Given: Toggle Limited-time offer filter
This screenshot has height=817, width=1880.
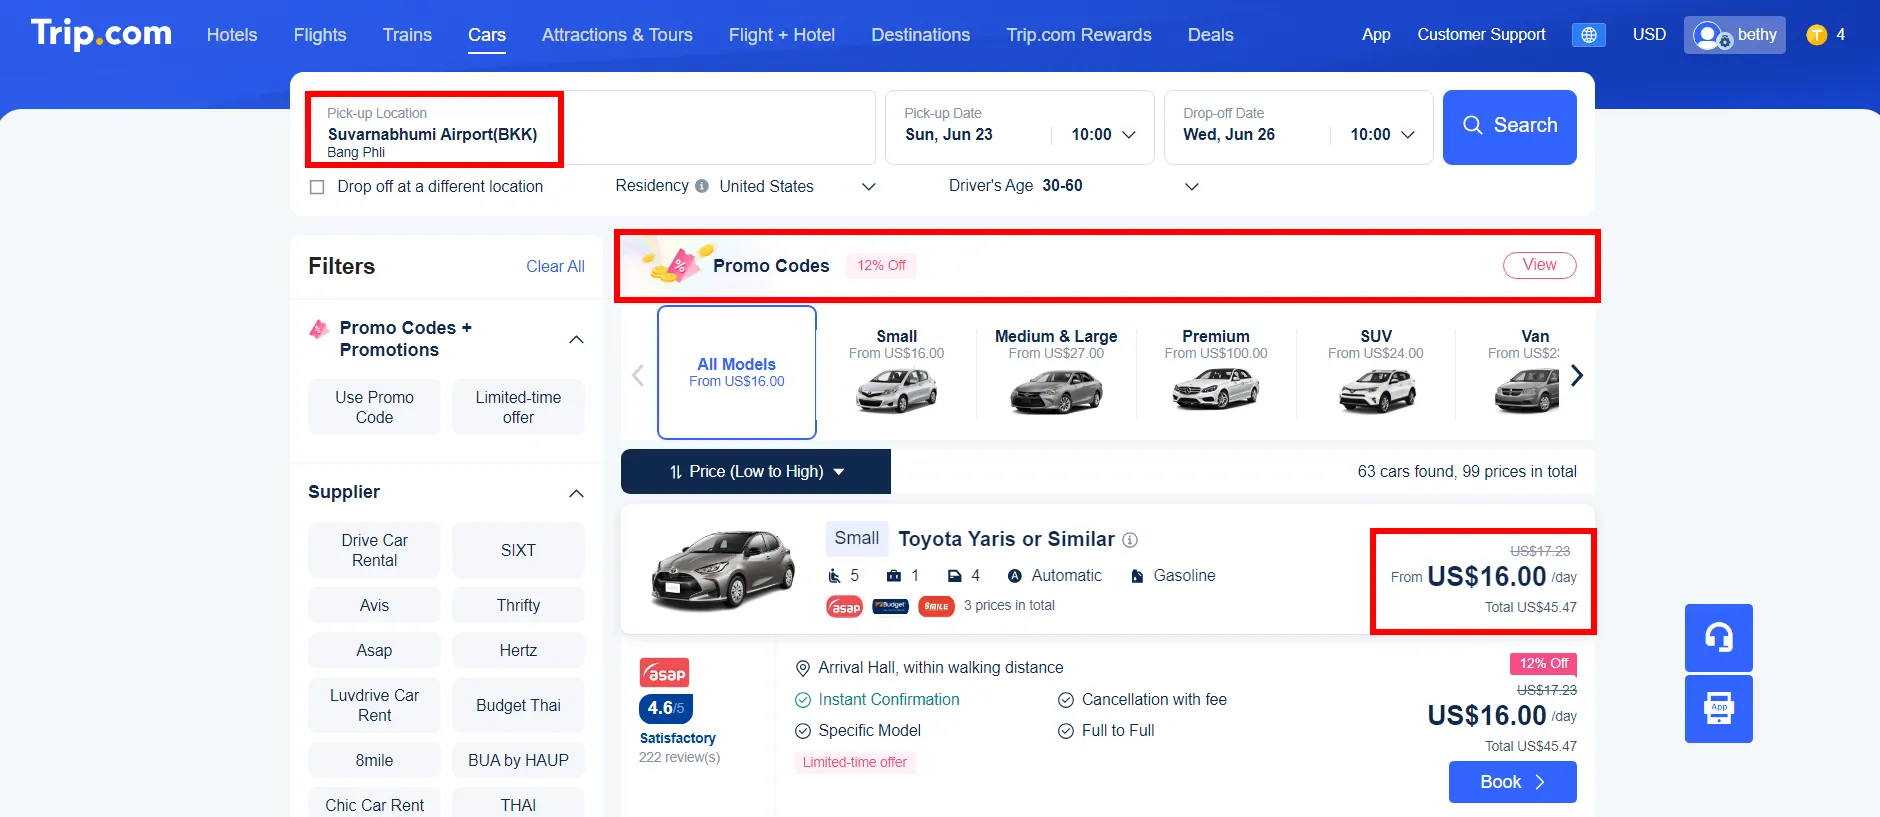Looking at the screenshot, I should pos(518,407).
